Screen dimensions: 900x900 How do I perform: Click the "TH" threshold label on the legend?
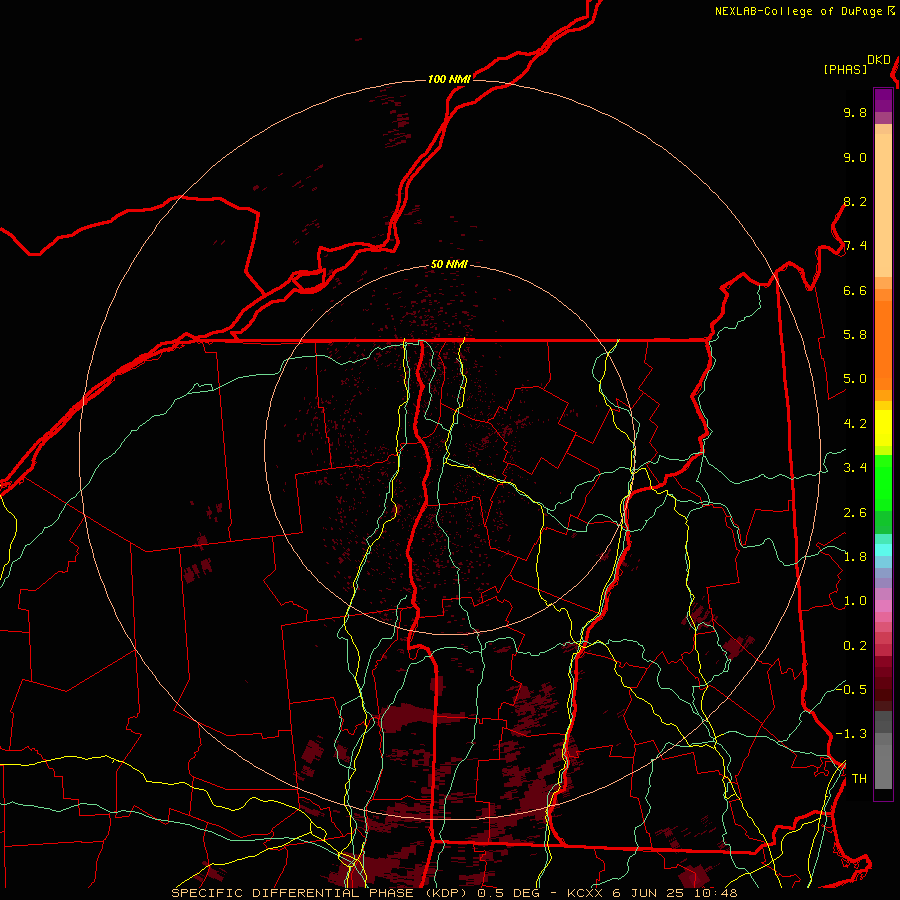[x=859, y=779]
